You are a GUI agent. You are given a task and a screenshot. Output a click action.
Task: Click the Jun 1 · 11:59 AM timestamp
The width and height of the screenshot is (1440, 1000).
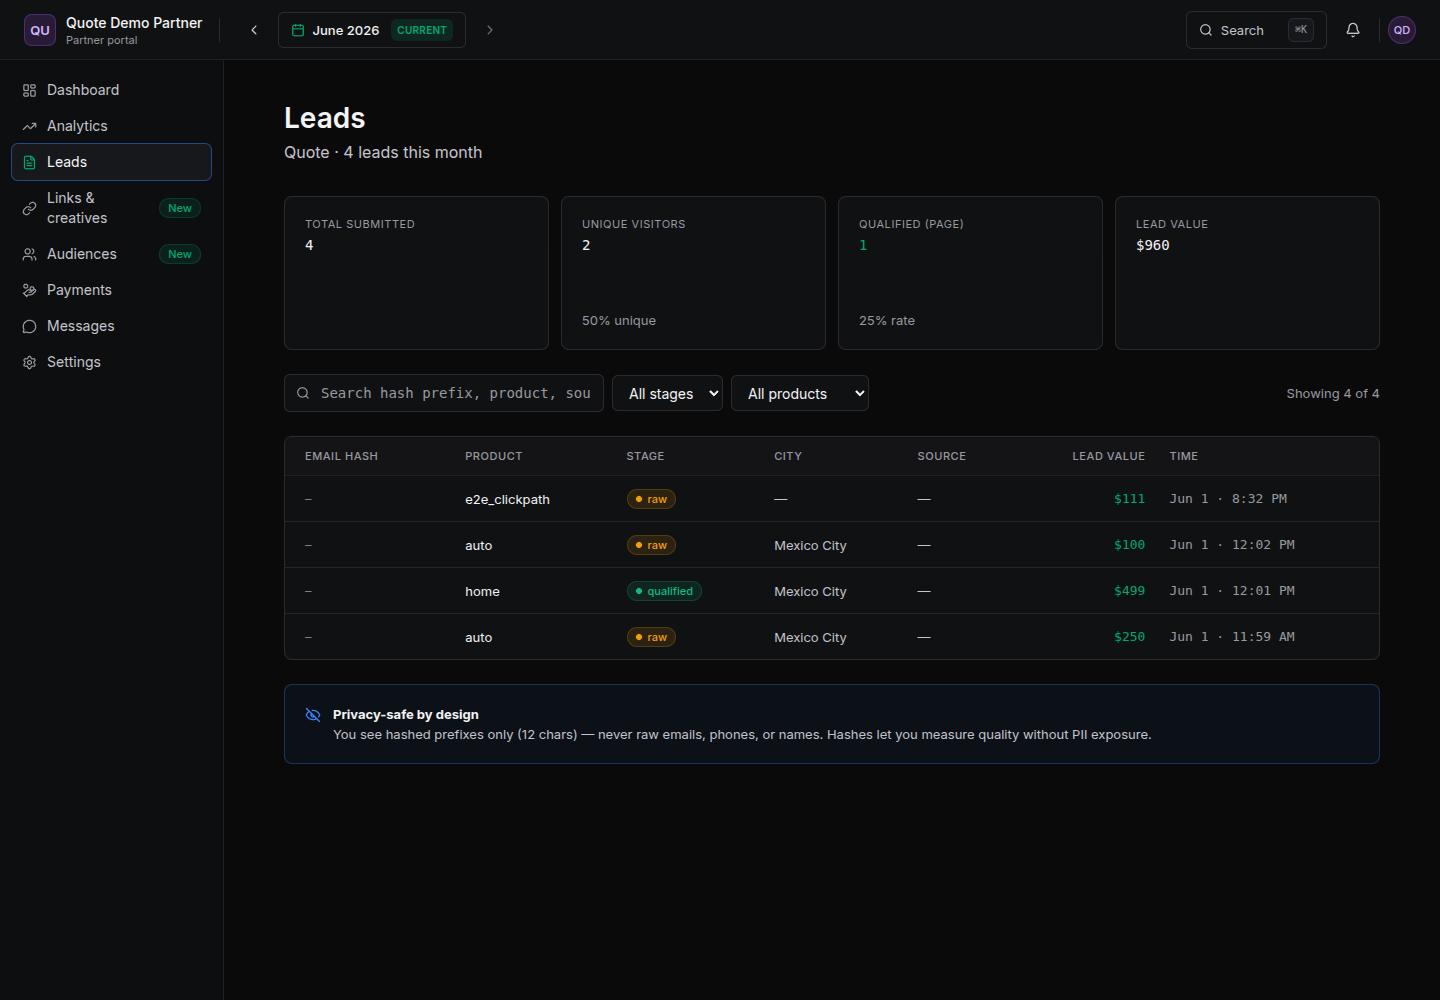pyautogui.click(x=1232, y=637)
